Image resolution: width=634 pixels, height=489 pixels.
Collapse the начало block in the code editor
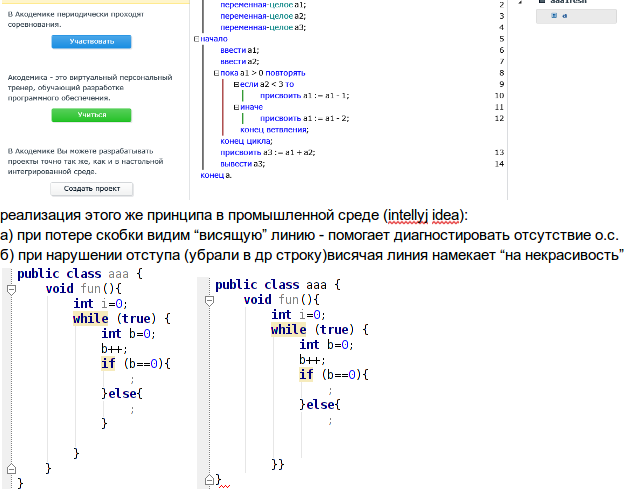pyautogui.click(x=196, y=37)
